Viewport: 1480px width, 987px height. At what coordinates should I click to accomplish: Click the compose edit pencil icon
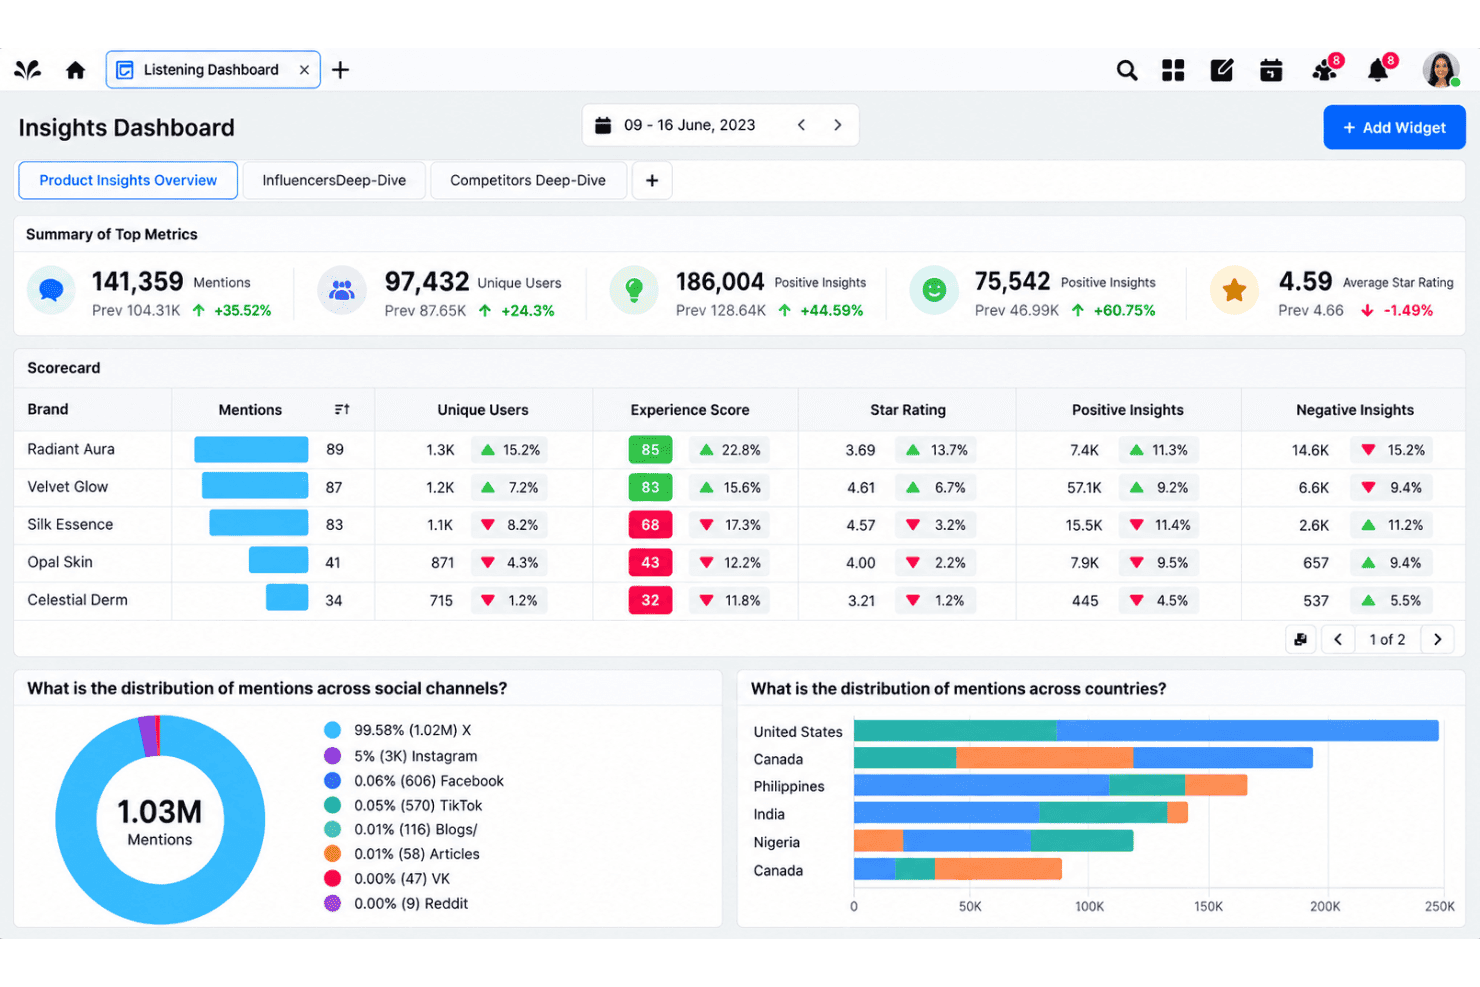coord(1222,70)
